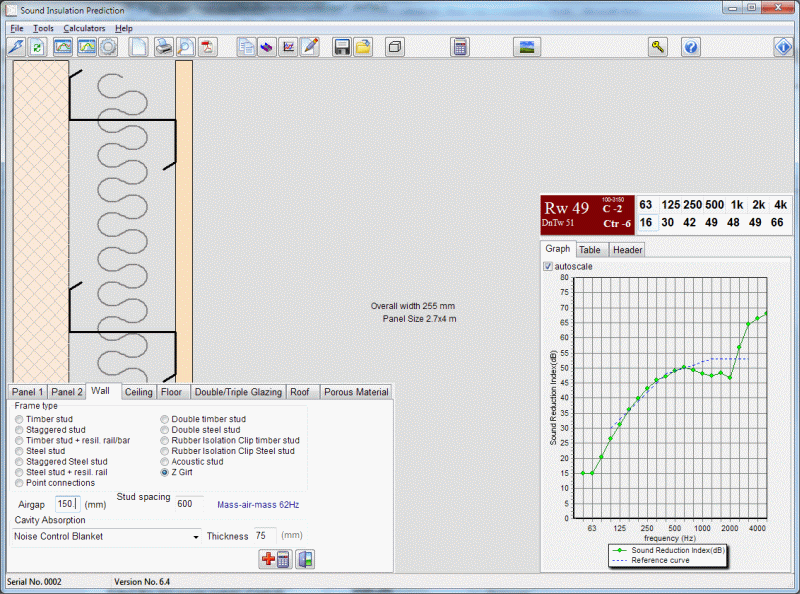Click the landscape picture icon
Viewport: 800px width, 594px height.
pyautogui.click(x=527, y=47)
